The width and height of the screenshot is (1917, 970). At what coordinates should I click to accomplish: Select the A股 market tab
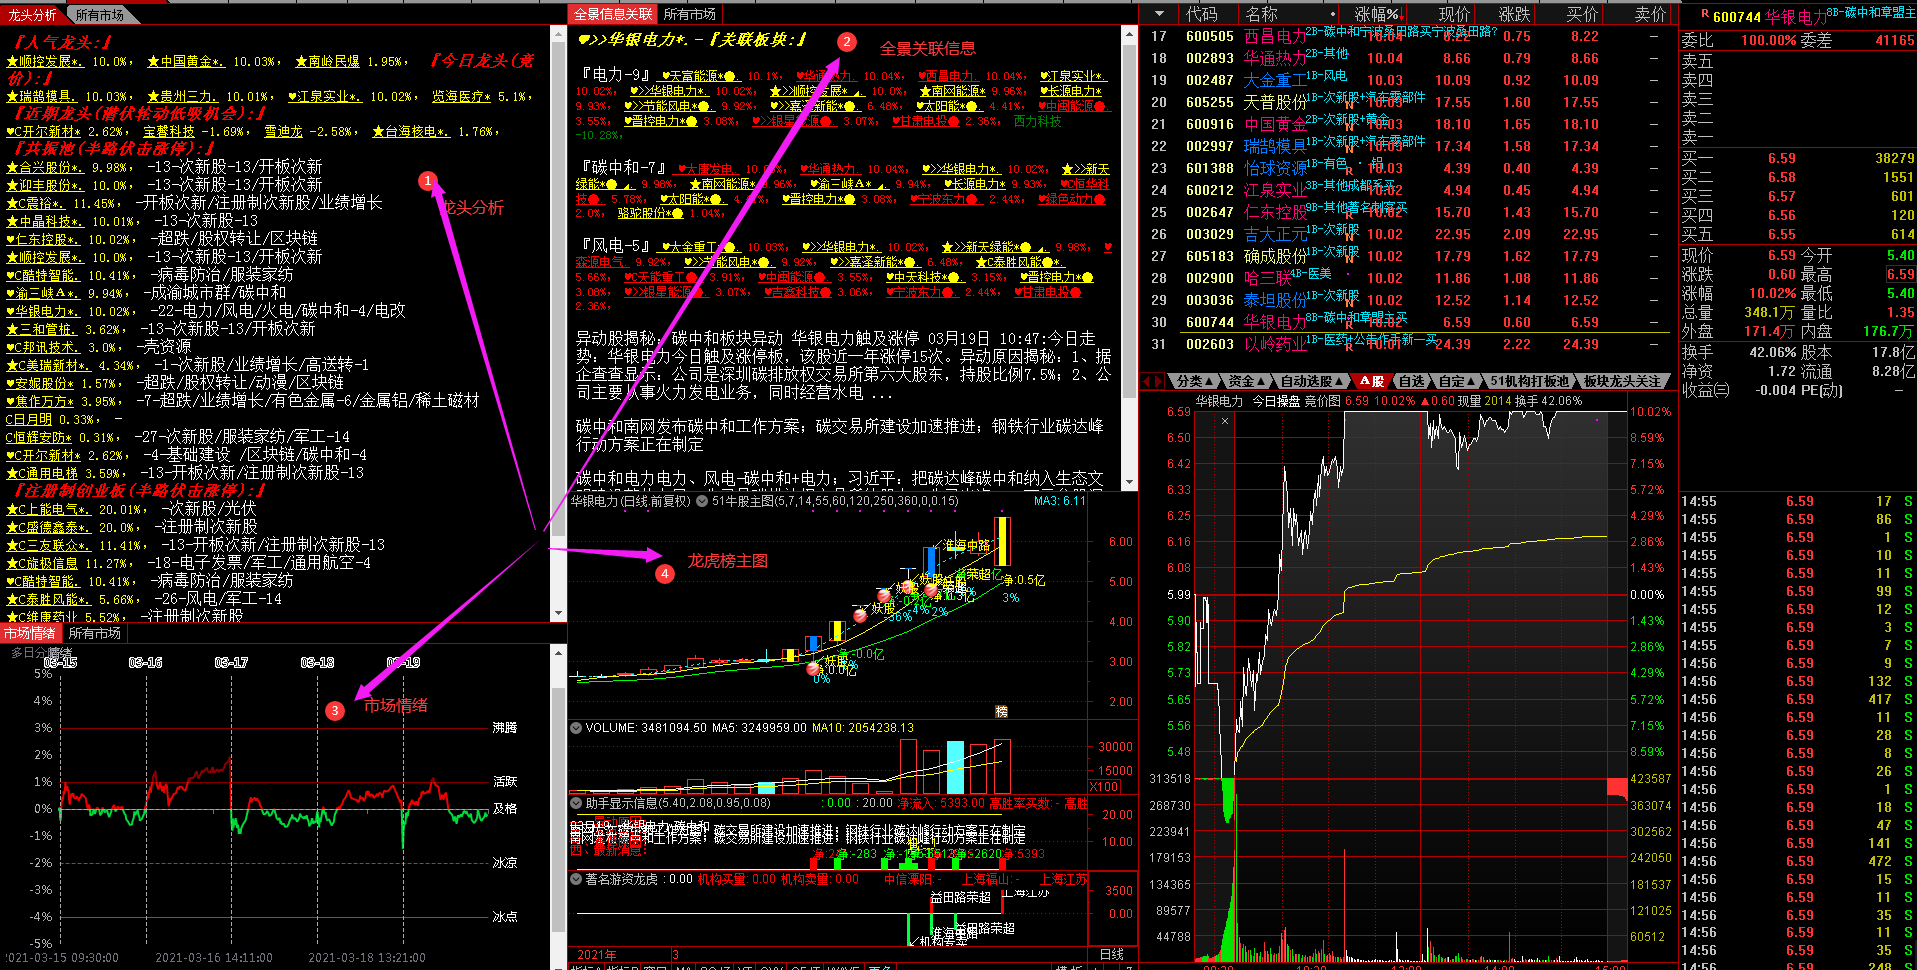point(1371,381)
